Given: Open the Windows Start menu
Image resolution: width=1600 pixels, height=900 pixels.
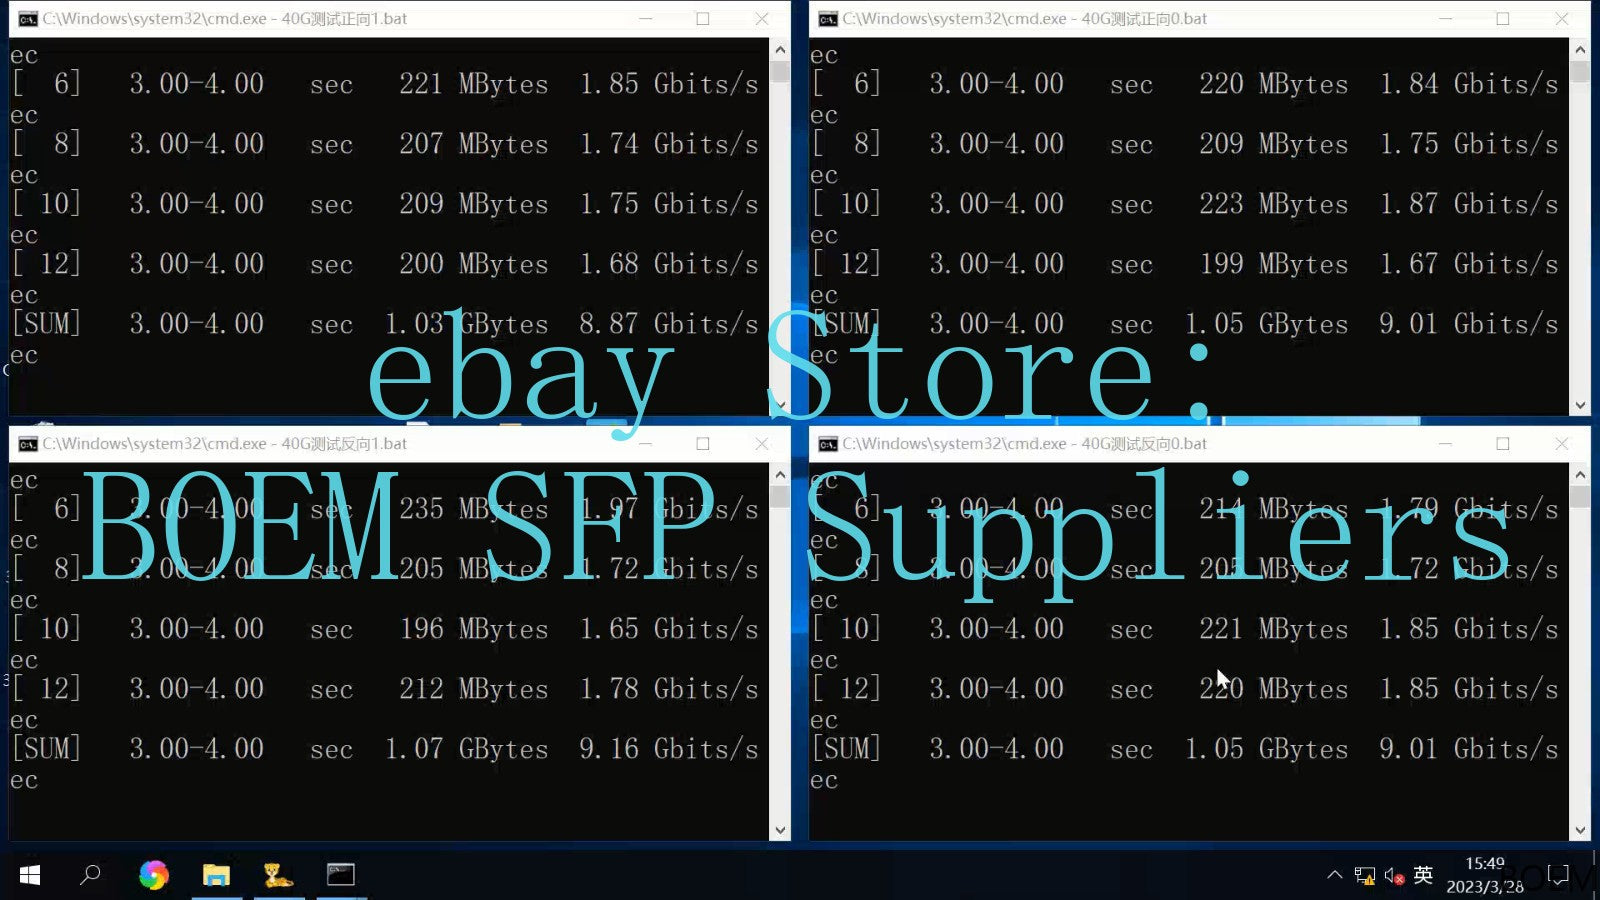Looking at the screenshot, I should pyautogui.click(x=30, y=875).
